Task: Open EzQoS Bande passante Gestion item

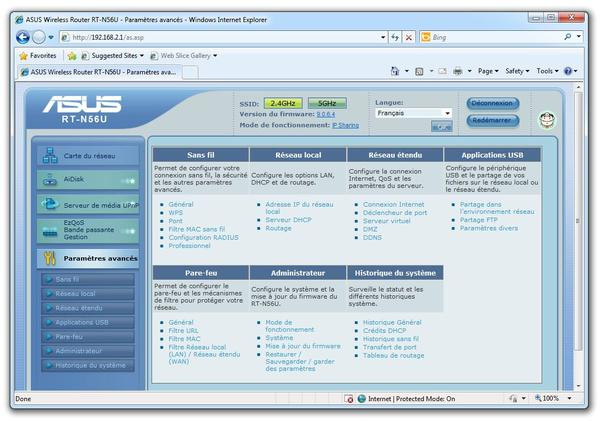Action: 88,230
